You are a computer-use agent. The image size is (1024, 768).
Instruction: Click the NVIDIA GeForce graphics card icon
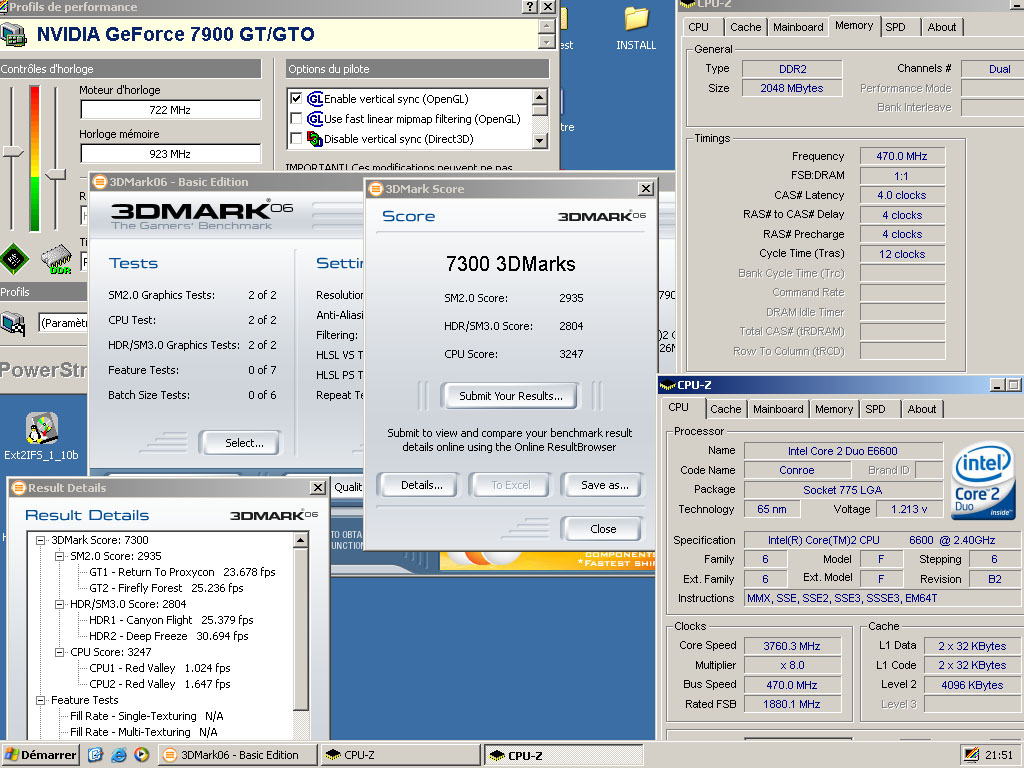point(14,35)
